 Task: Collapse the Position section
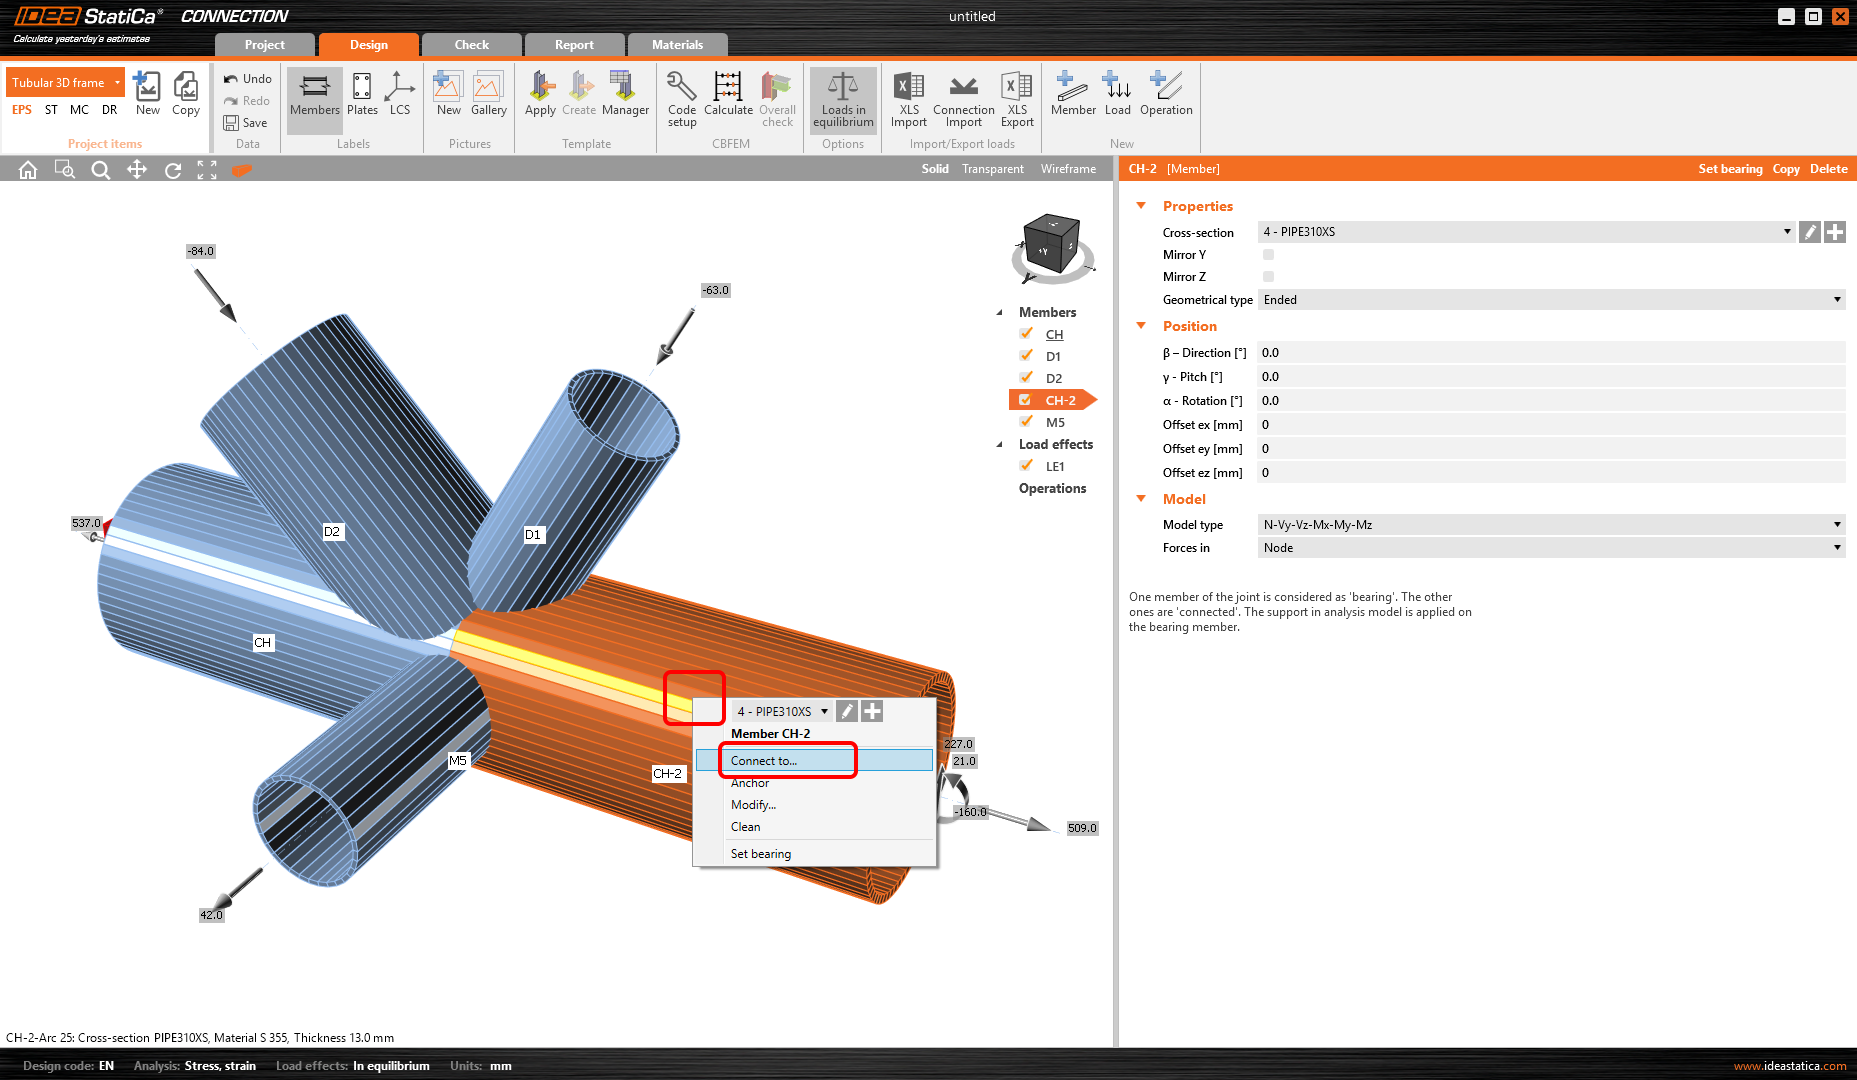click(1141, 325)
